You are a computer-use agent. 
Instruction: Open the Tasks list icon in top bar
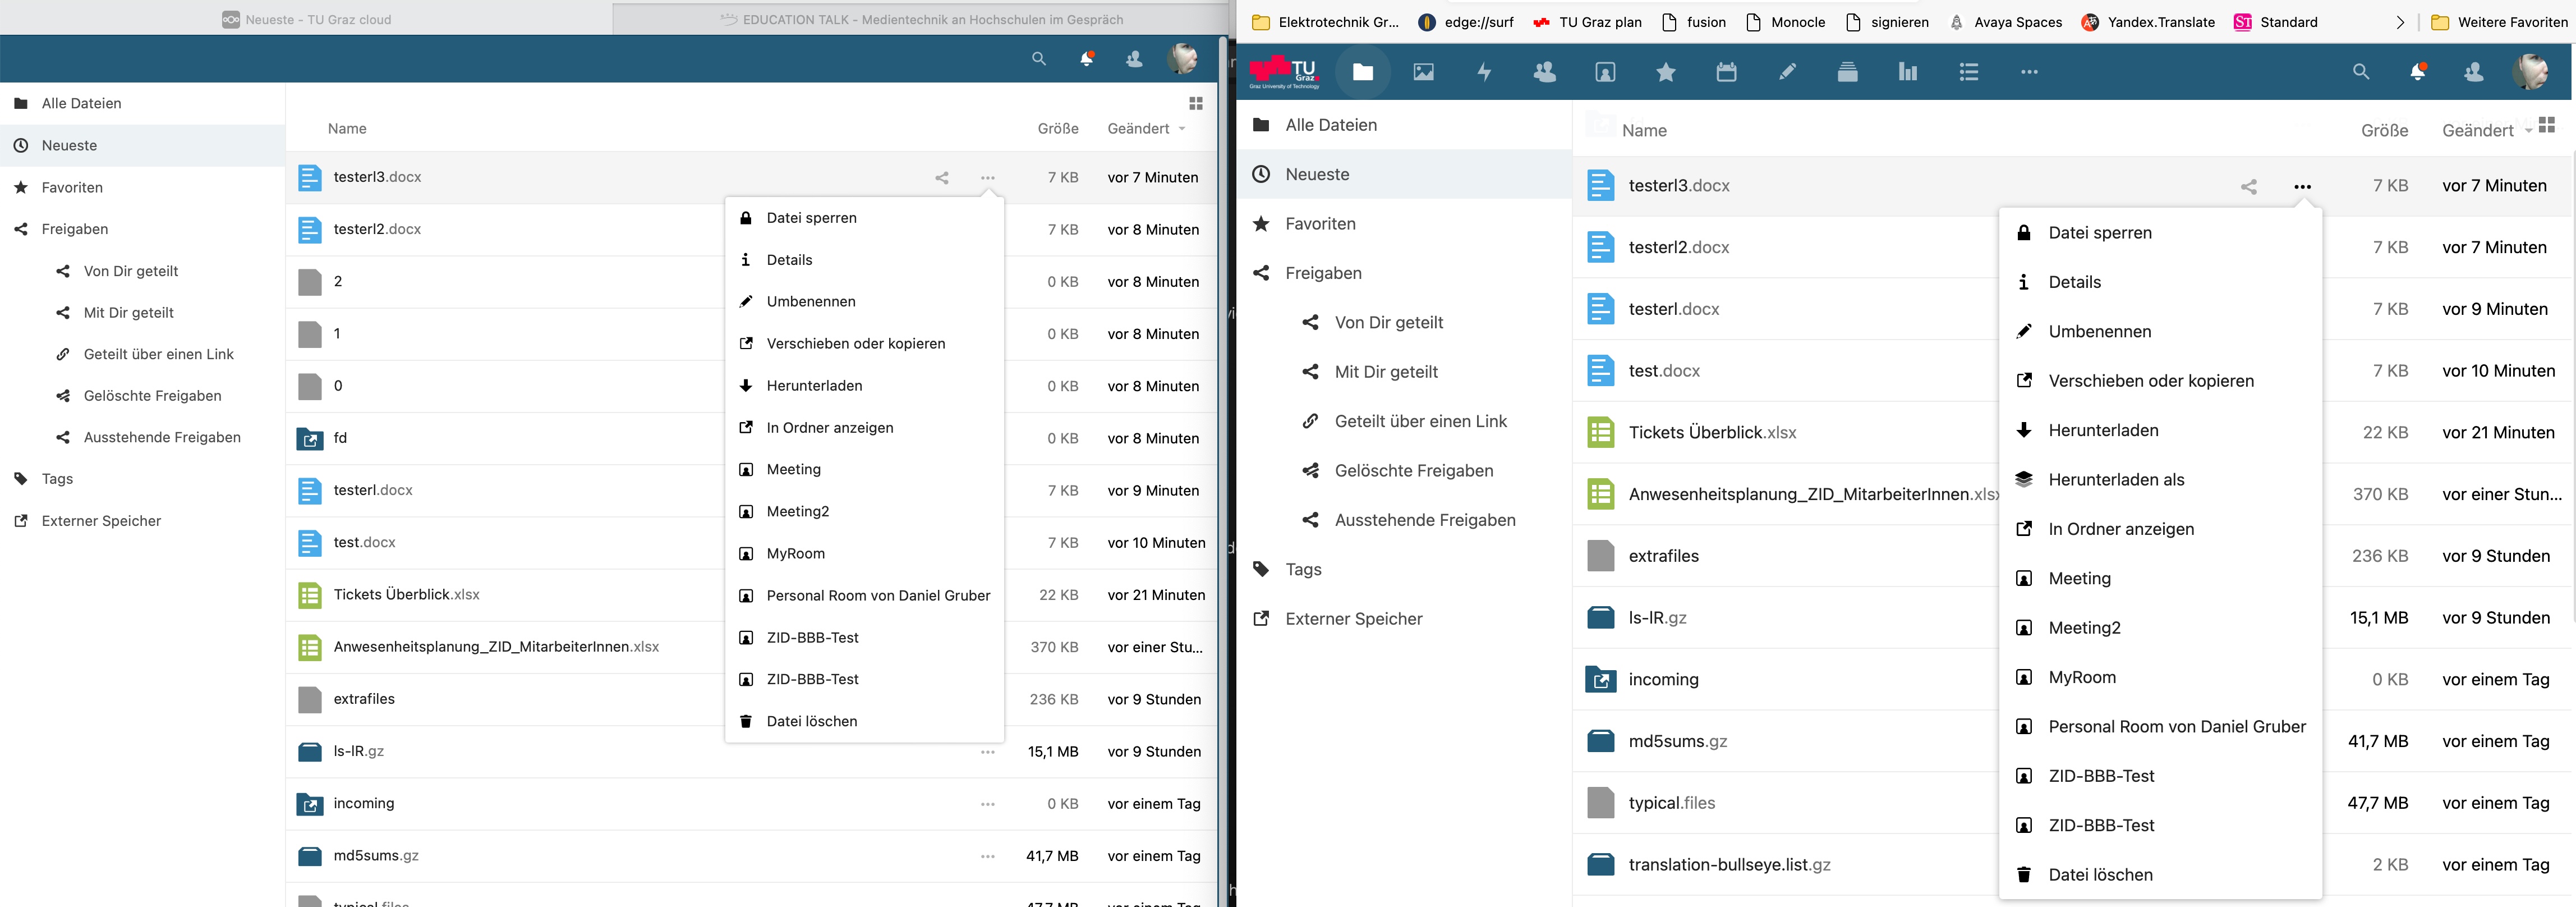pos(1968,71)
